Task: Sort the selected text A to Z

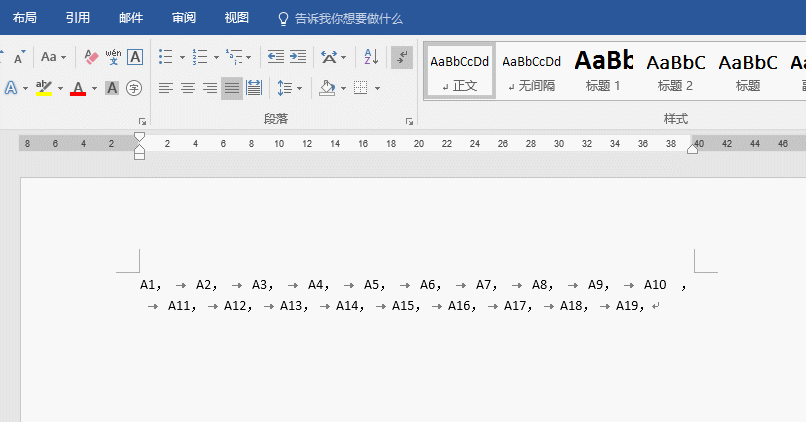Action: [370, 57]
